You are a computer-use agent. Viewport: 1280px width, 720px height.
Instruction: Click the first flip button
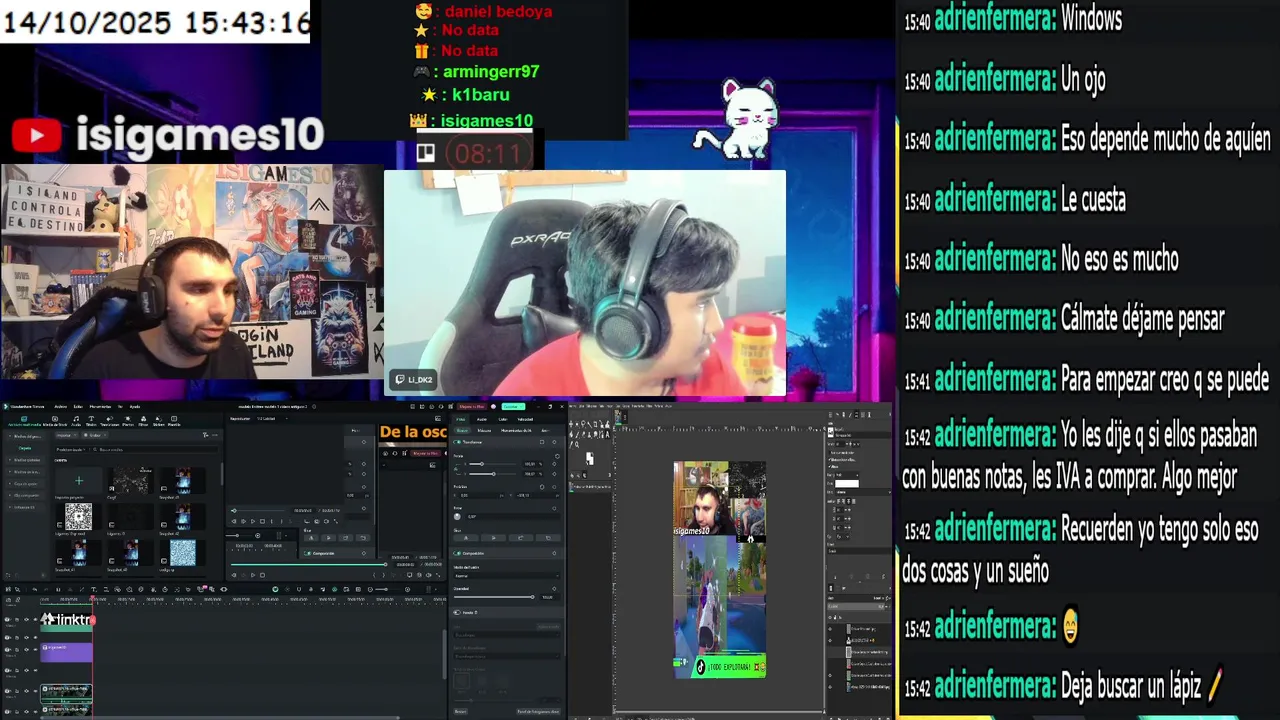pos(466,538)
